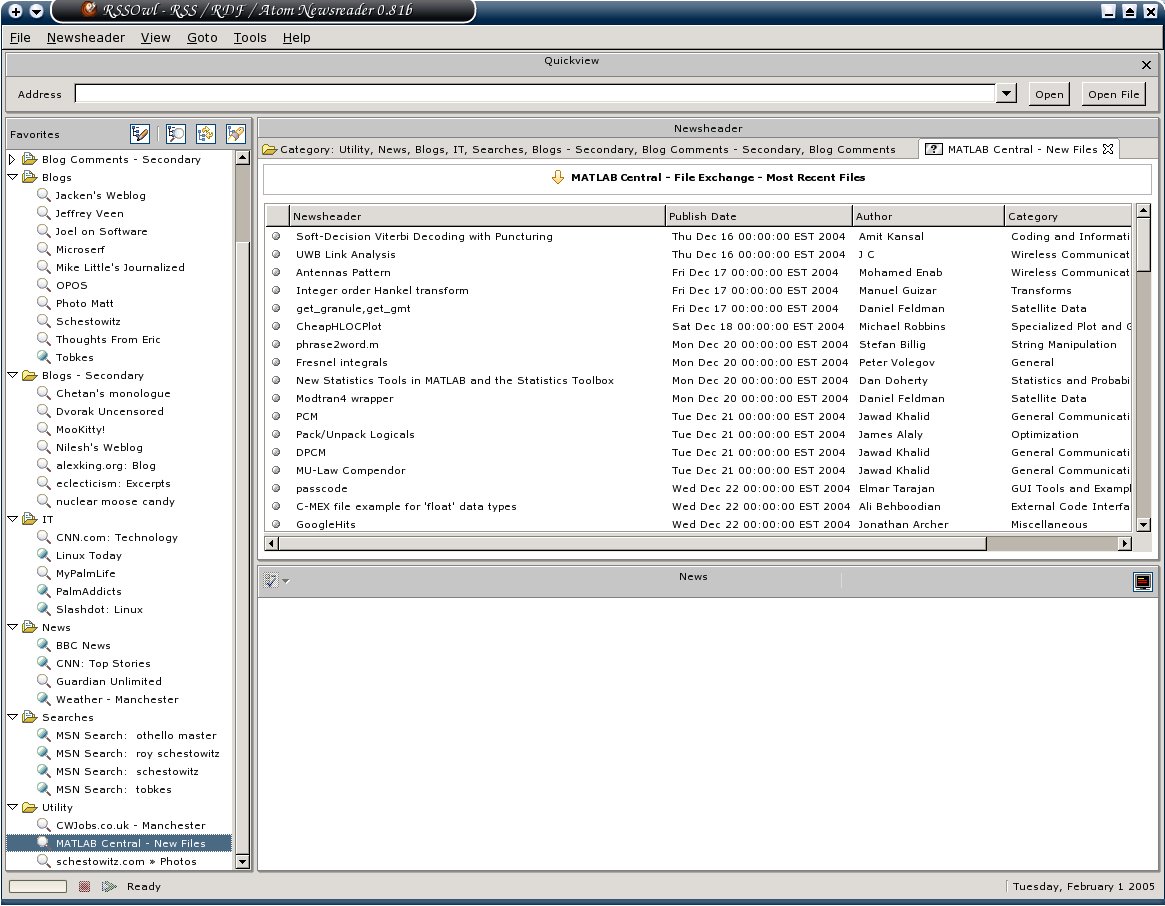
Task: Select the Slashdot: Linux feed
Action: pos(99,609)
